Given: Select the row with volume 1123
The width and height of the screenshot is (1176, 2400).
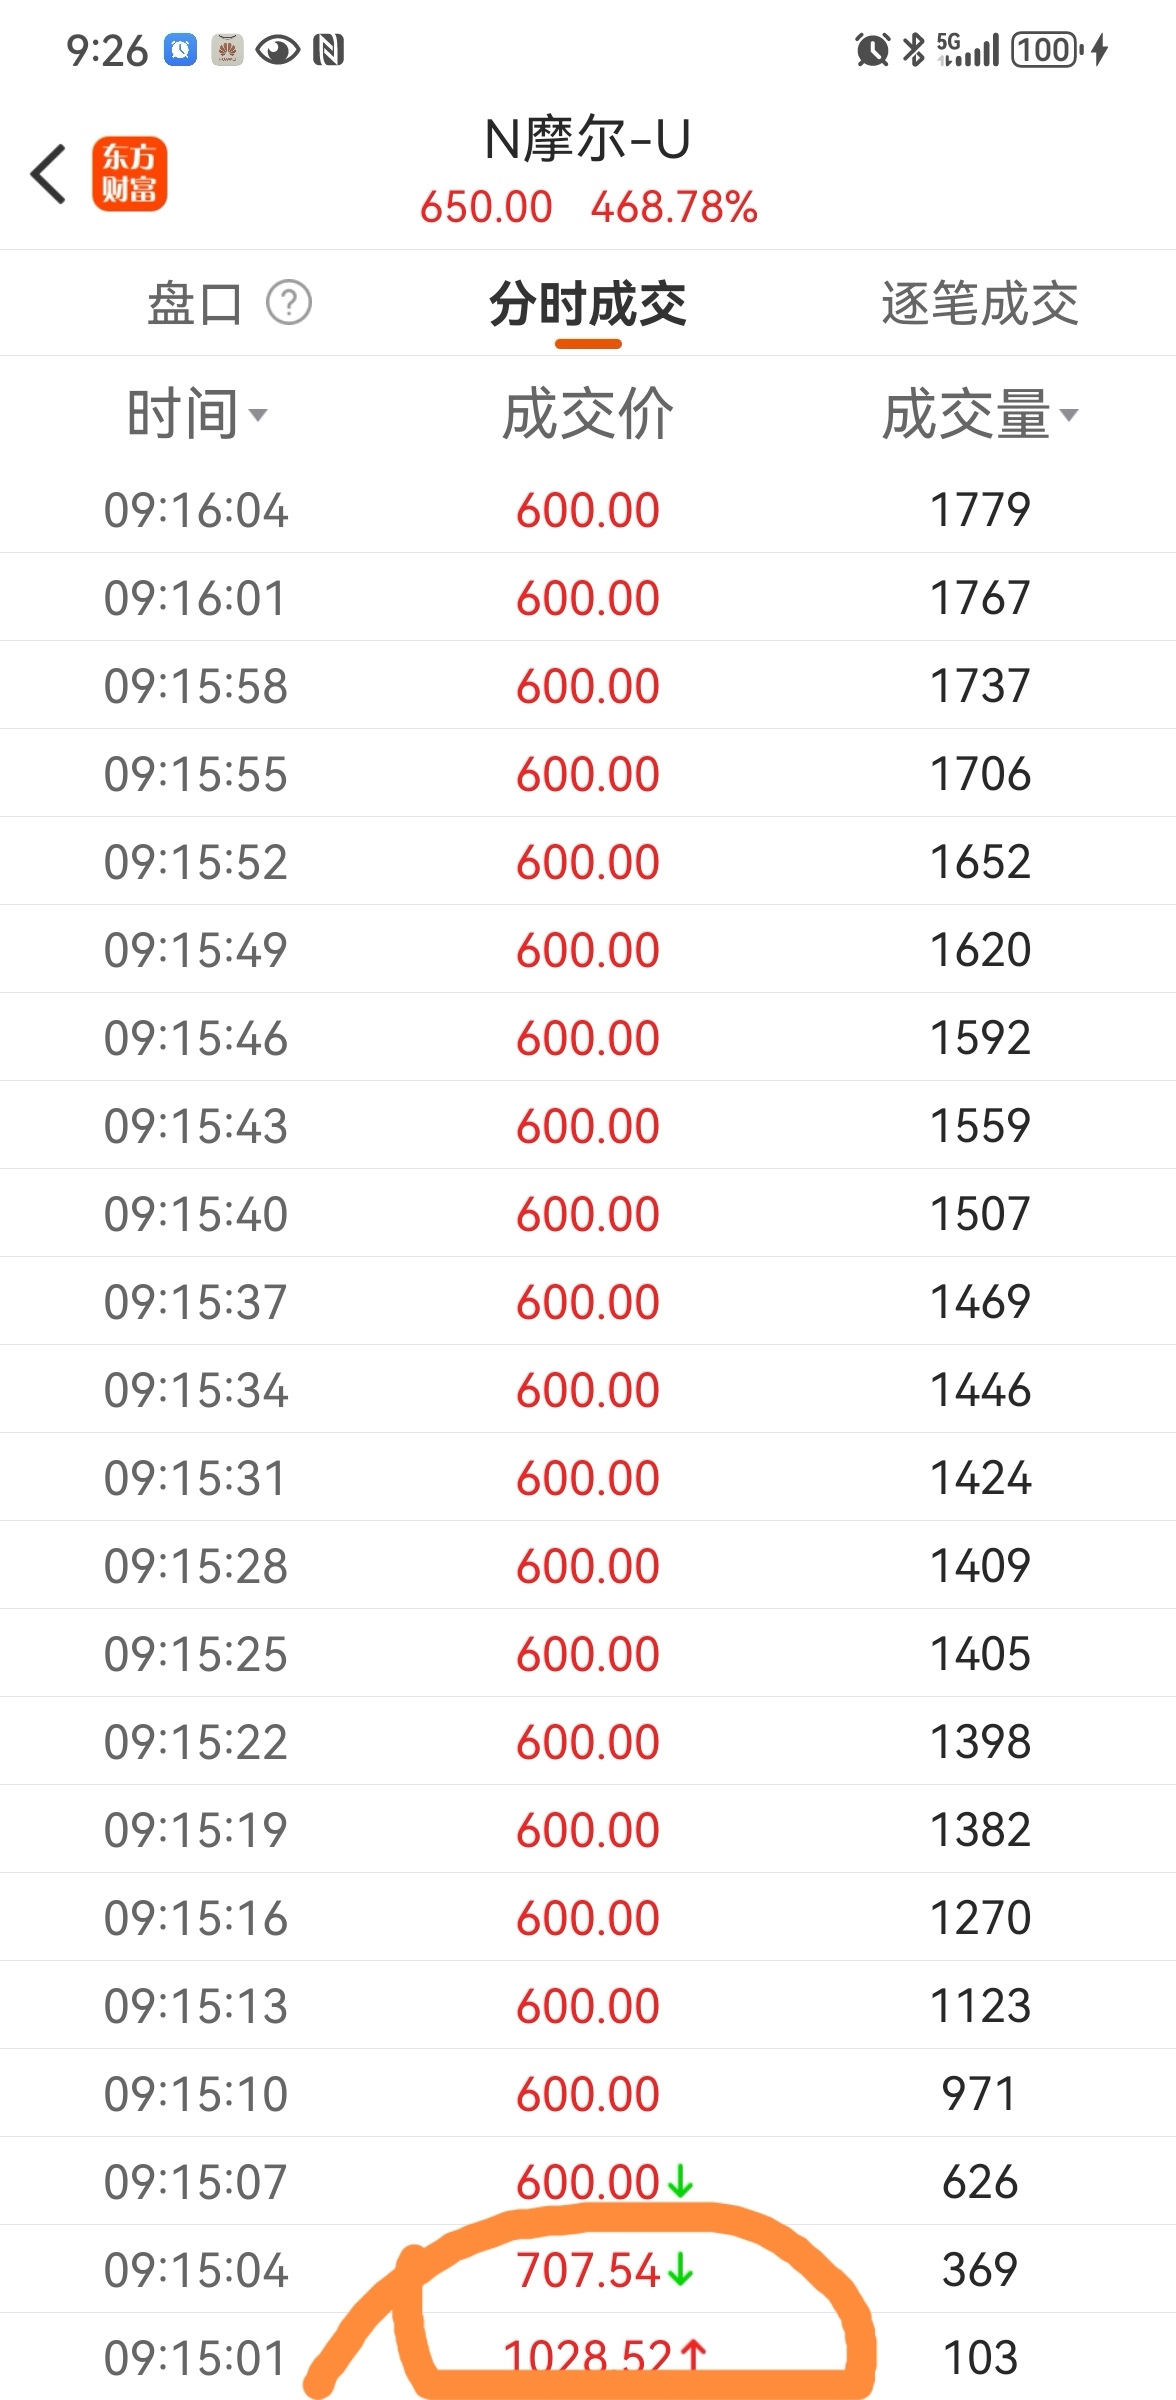Looking at the screenshot, I should pos(588,2005).
